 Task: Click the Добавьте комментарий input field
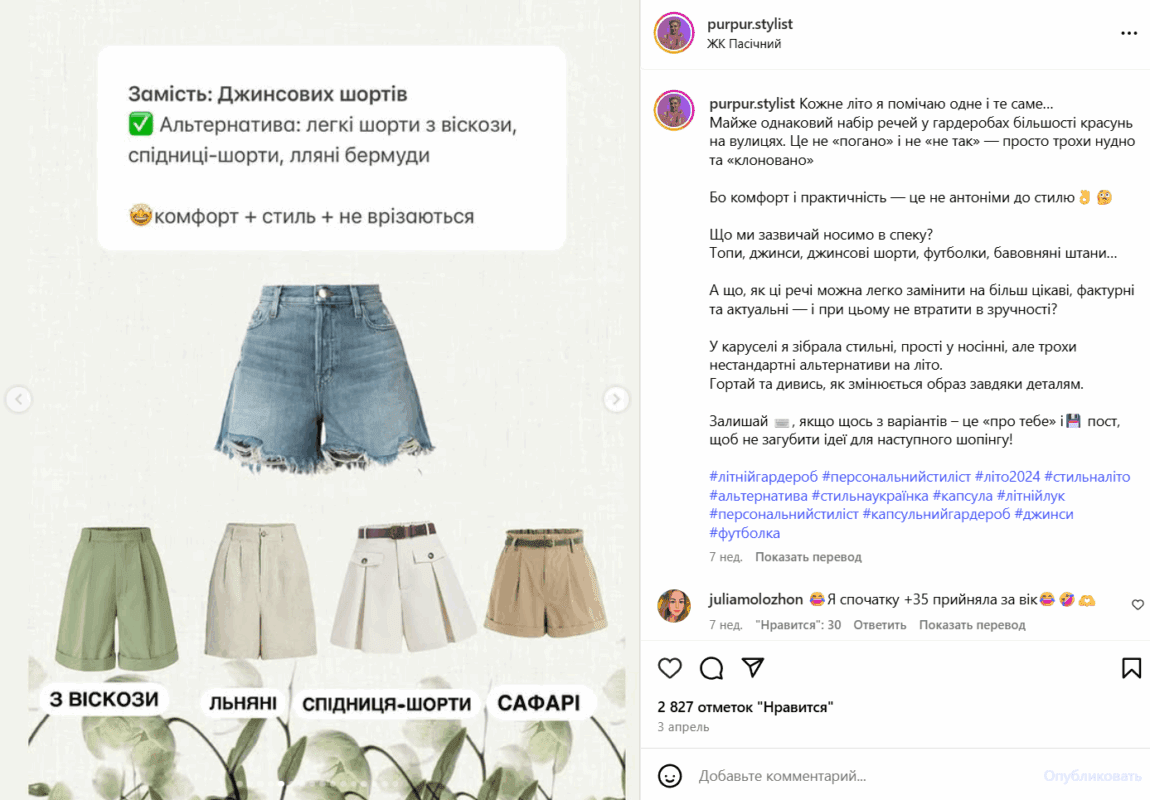(865, 776)
